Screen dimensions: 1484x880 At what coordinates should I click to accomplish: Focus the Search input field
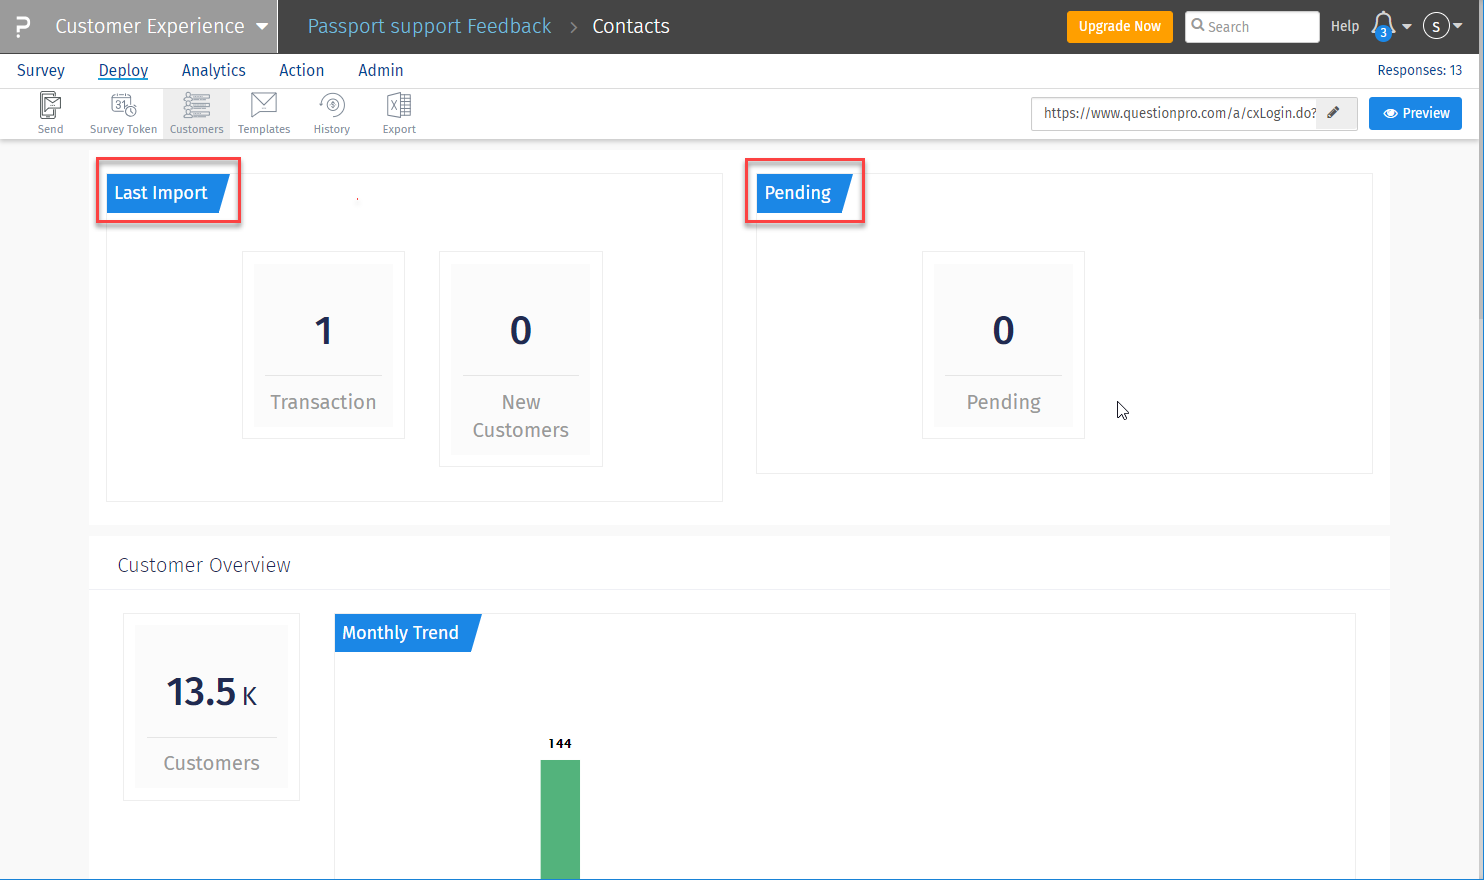1252,27
